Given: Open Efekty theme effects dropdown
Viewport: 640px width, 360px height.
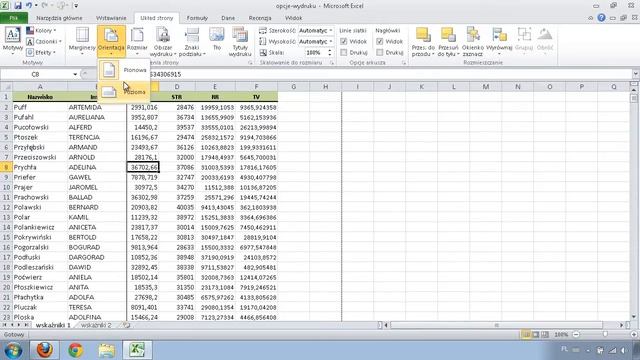Looking at the screenshot, I should pos(41,53).
